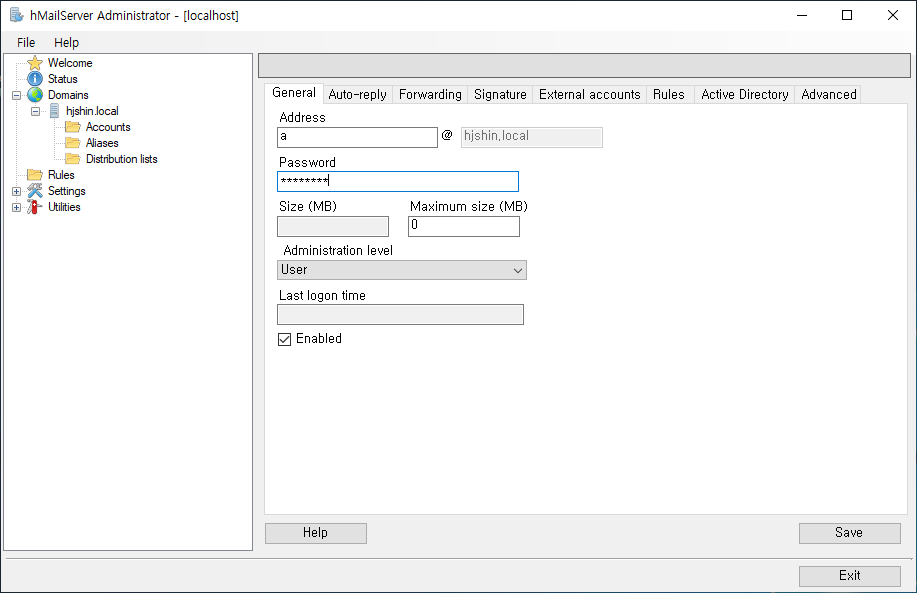Select the Settings tree item label
Viewport: 917px width, 593px height.
coord(67,191)
